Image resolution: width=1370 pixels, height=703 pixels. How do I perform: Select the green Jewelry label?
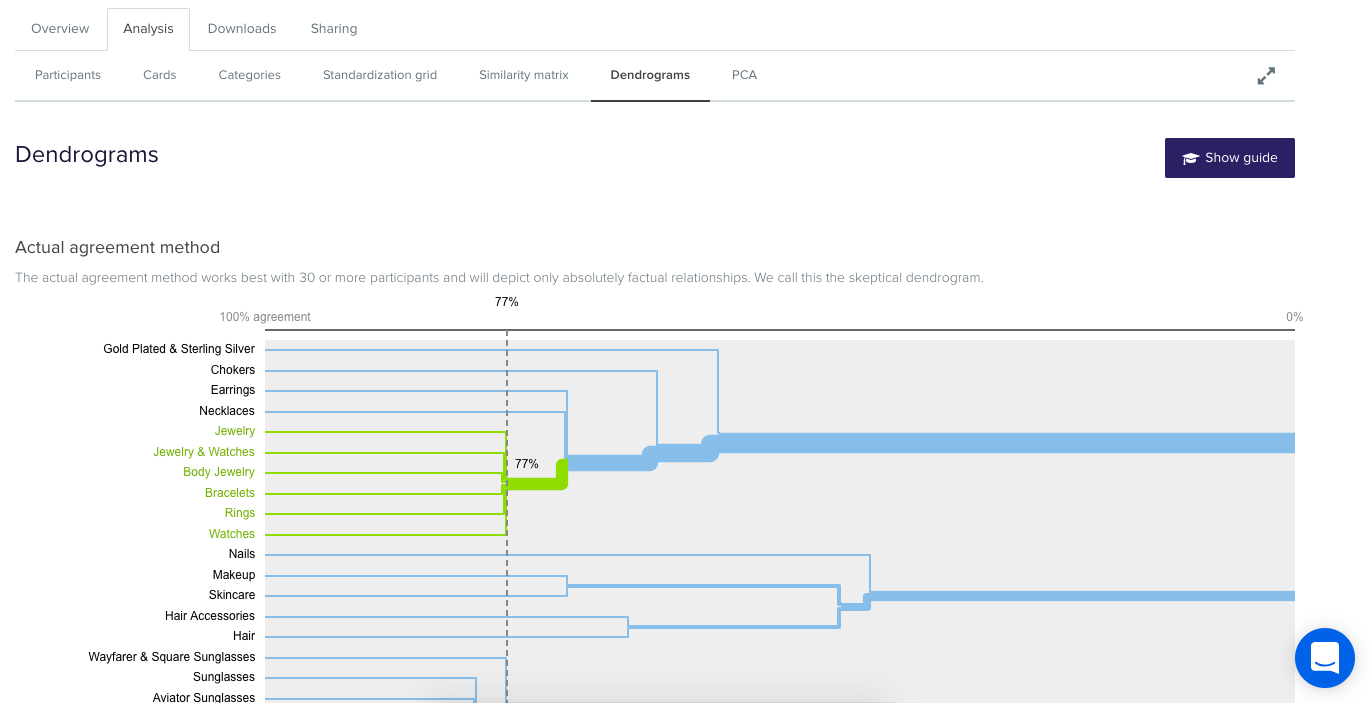(x=235, y=431)
